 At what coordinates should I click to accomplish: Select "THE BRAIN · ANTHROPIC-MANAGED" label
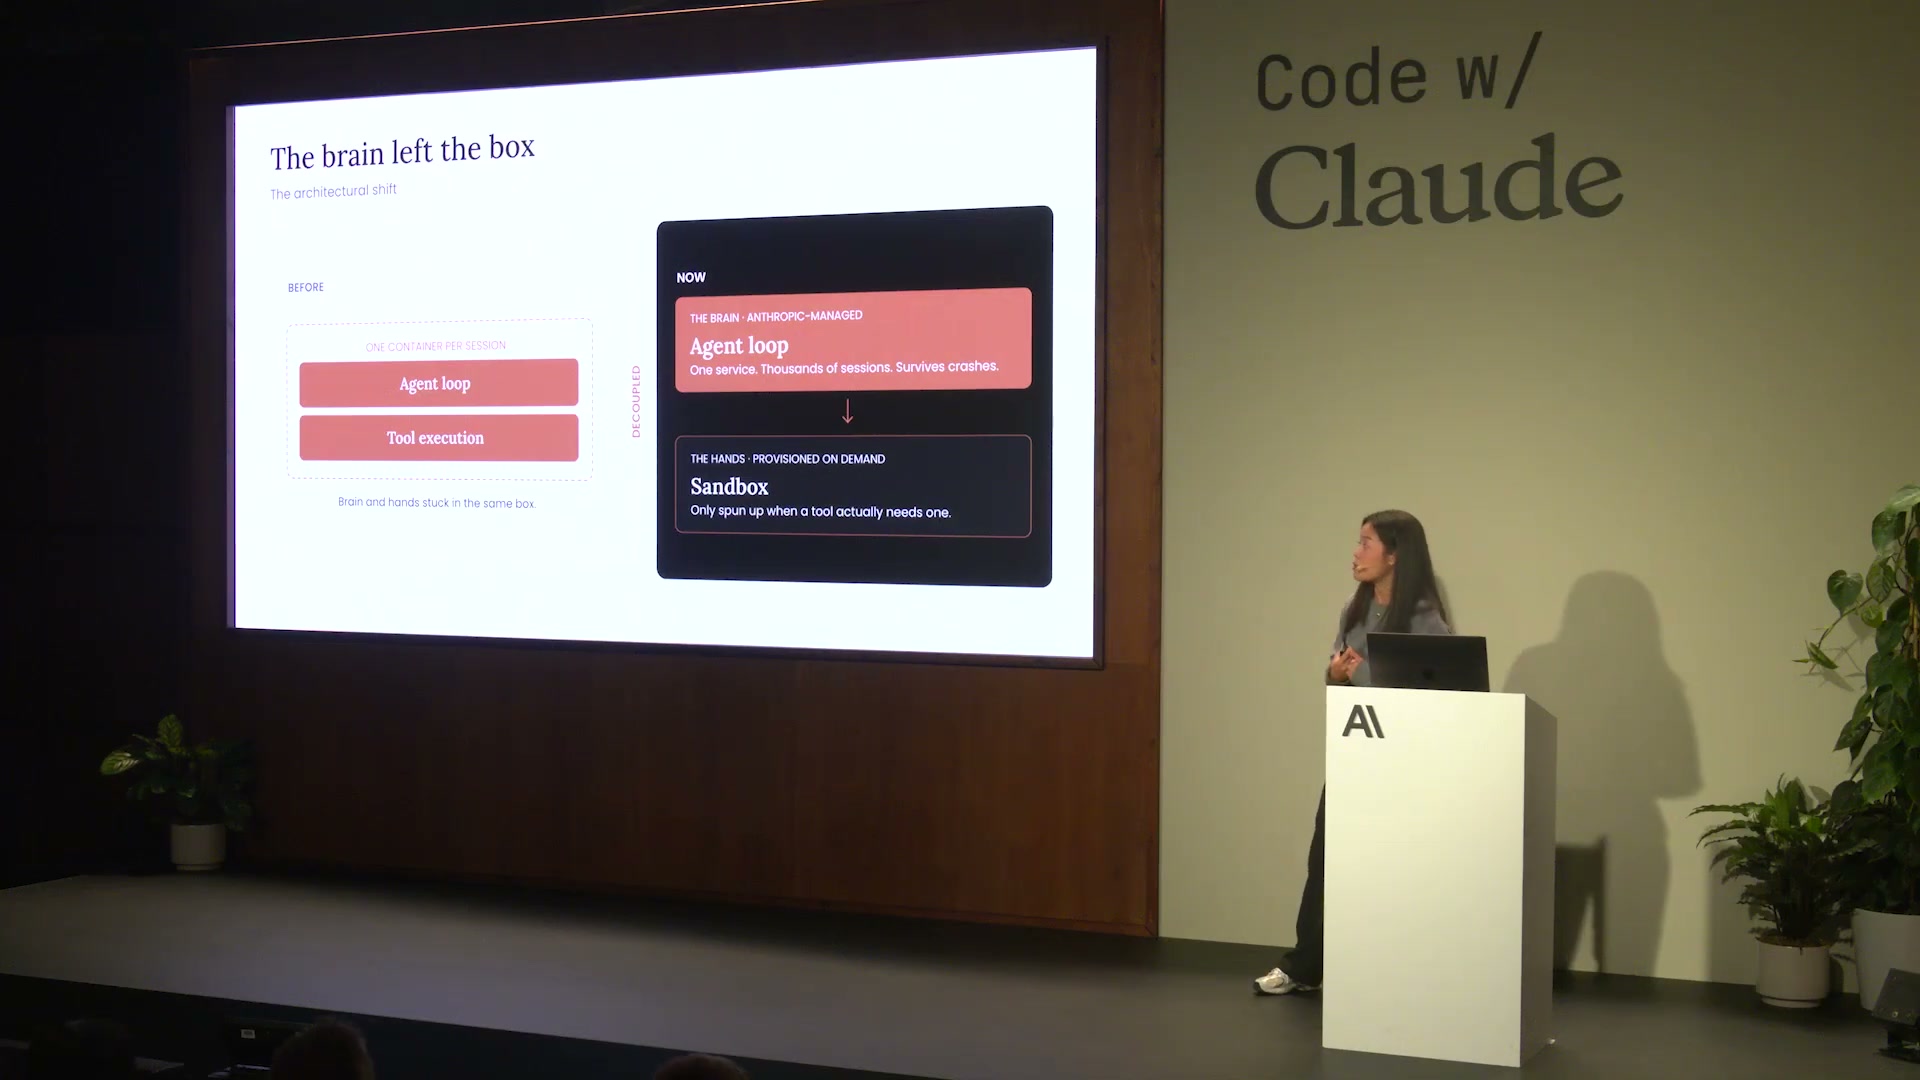point(776,317)
